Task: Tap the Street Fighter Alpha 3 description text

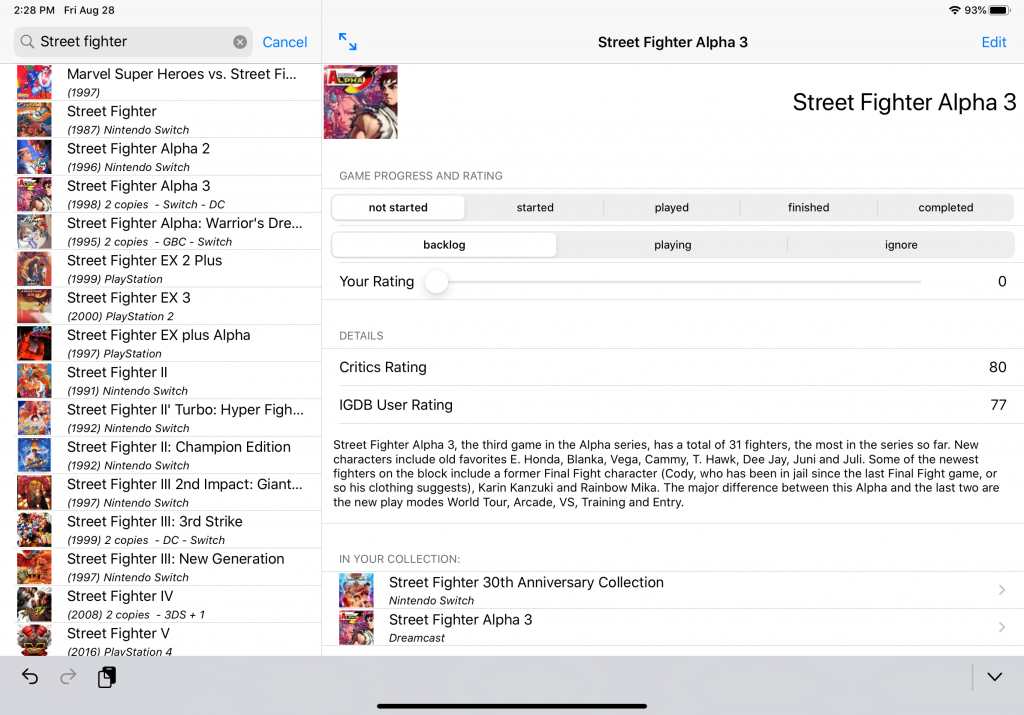Action: click(666, 473)
